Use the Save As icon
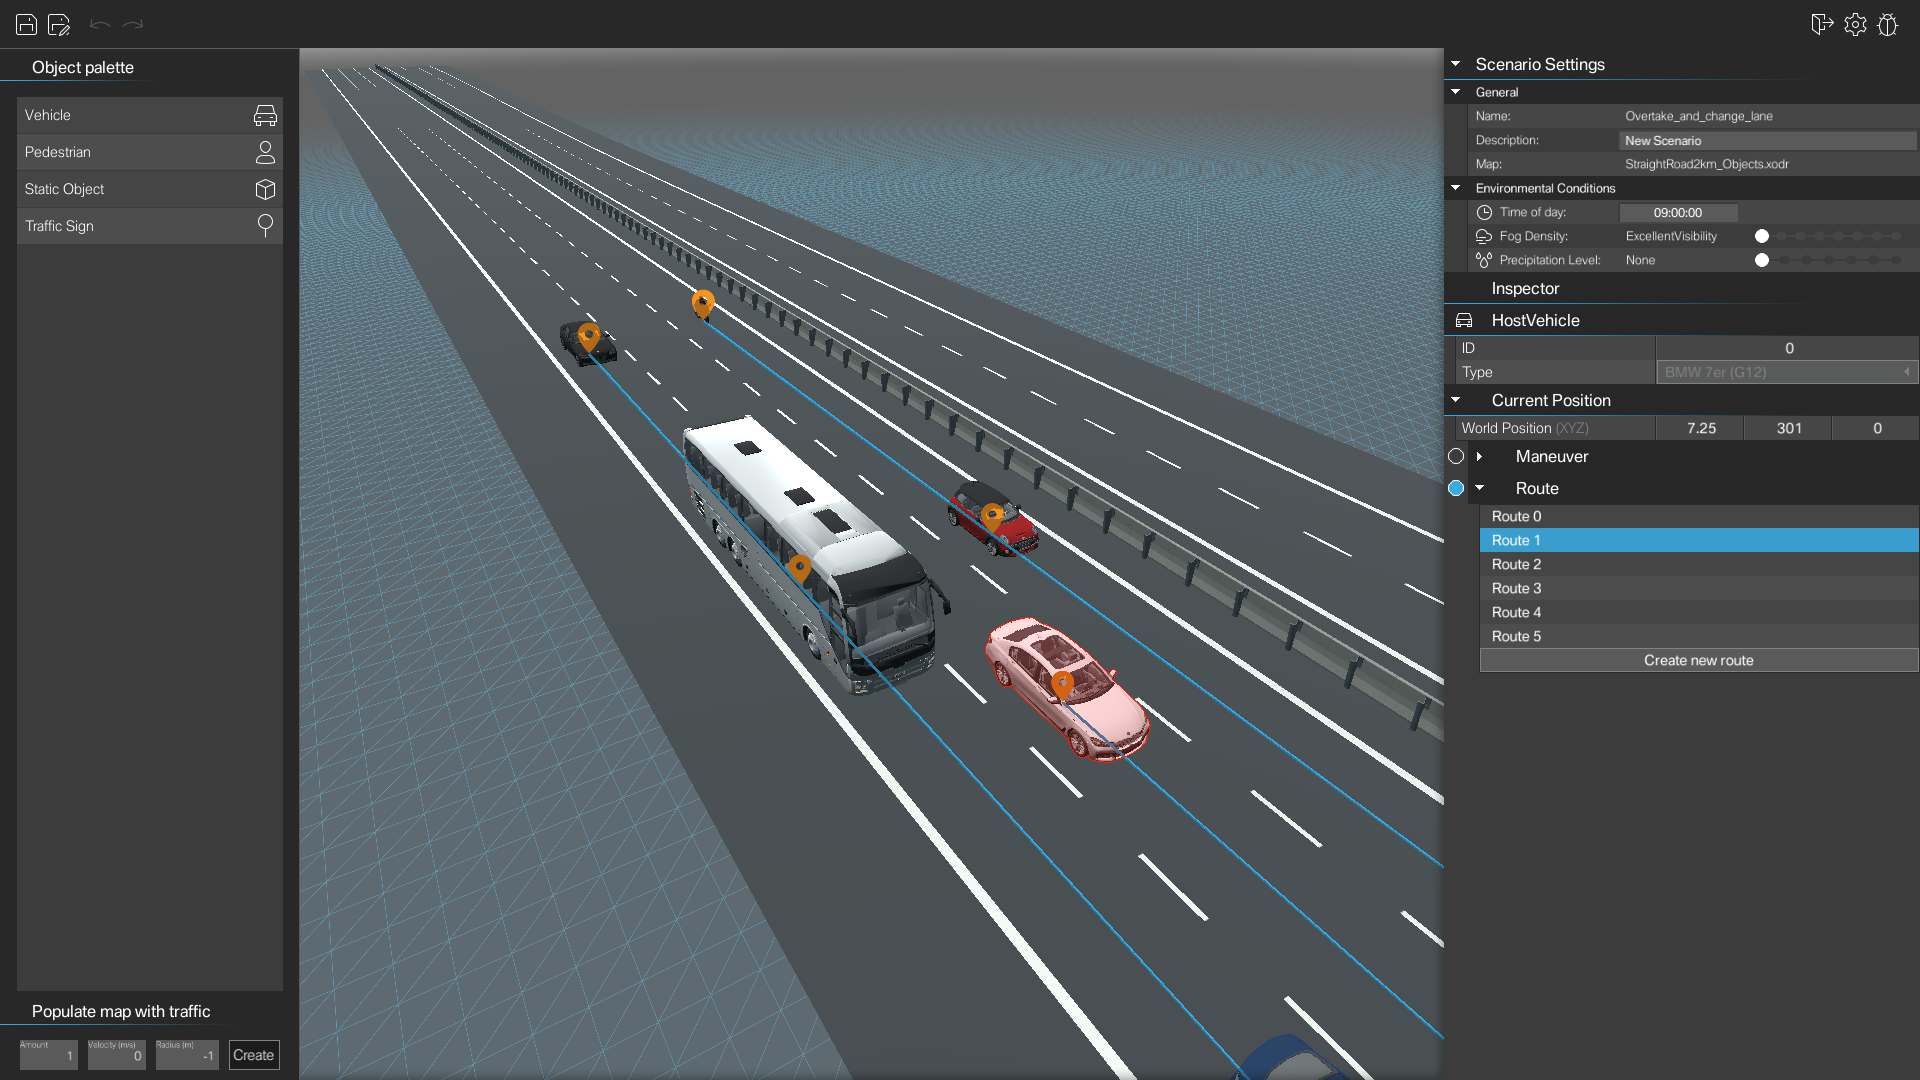1920x1080 pixels. [x=60, y=25]
